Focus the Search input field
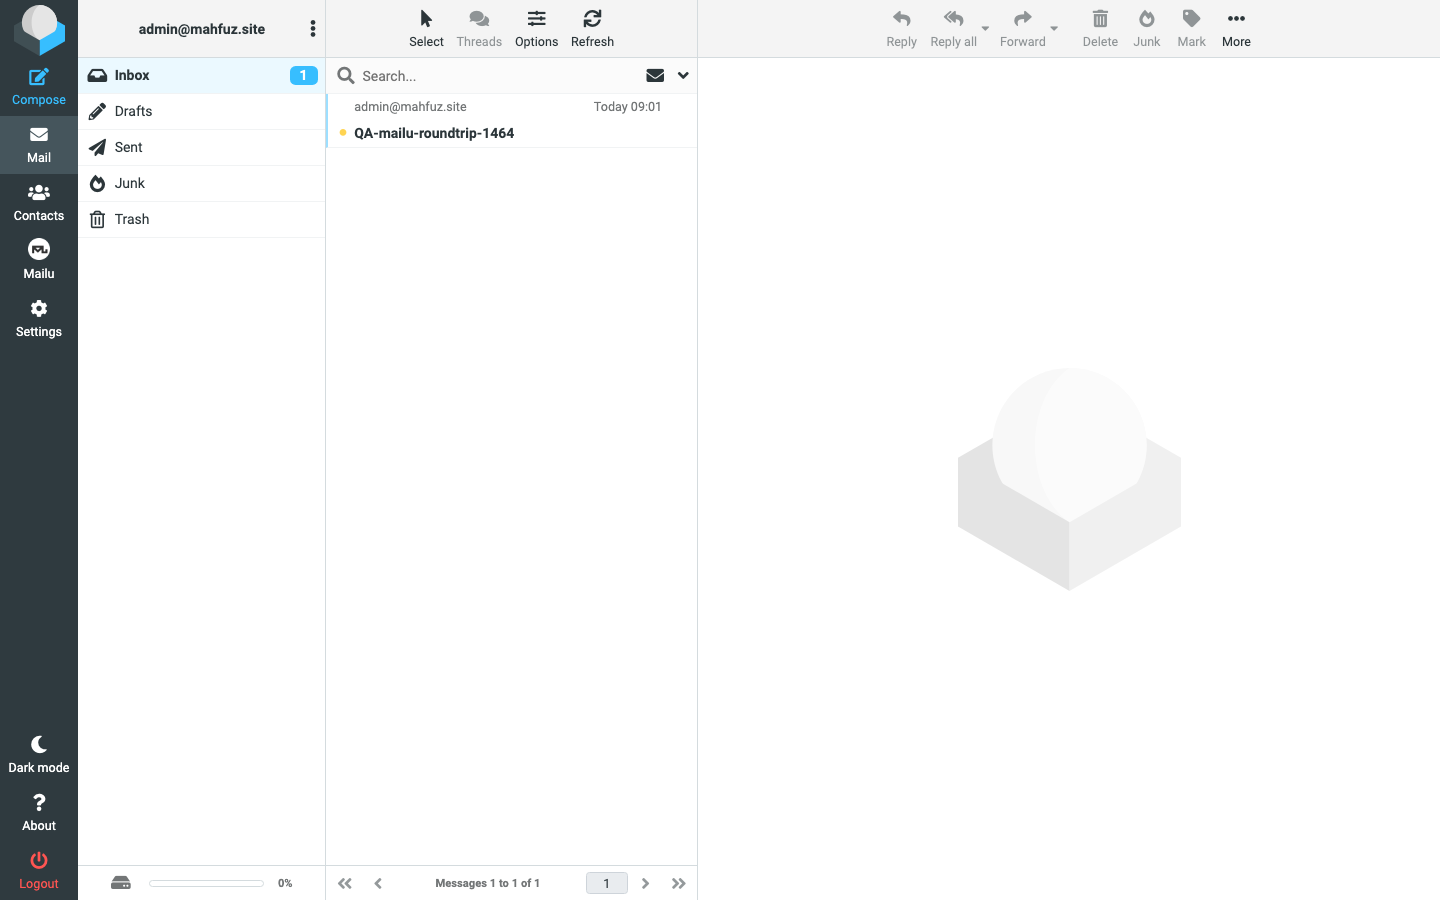 pos(498,76)
